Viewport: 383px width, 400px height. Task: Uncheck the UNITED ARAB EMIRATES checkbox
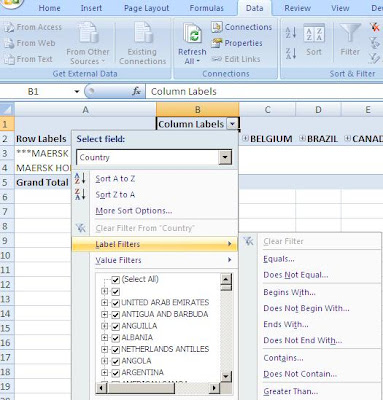[116, 303]
